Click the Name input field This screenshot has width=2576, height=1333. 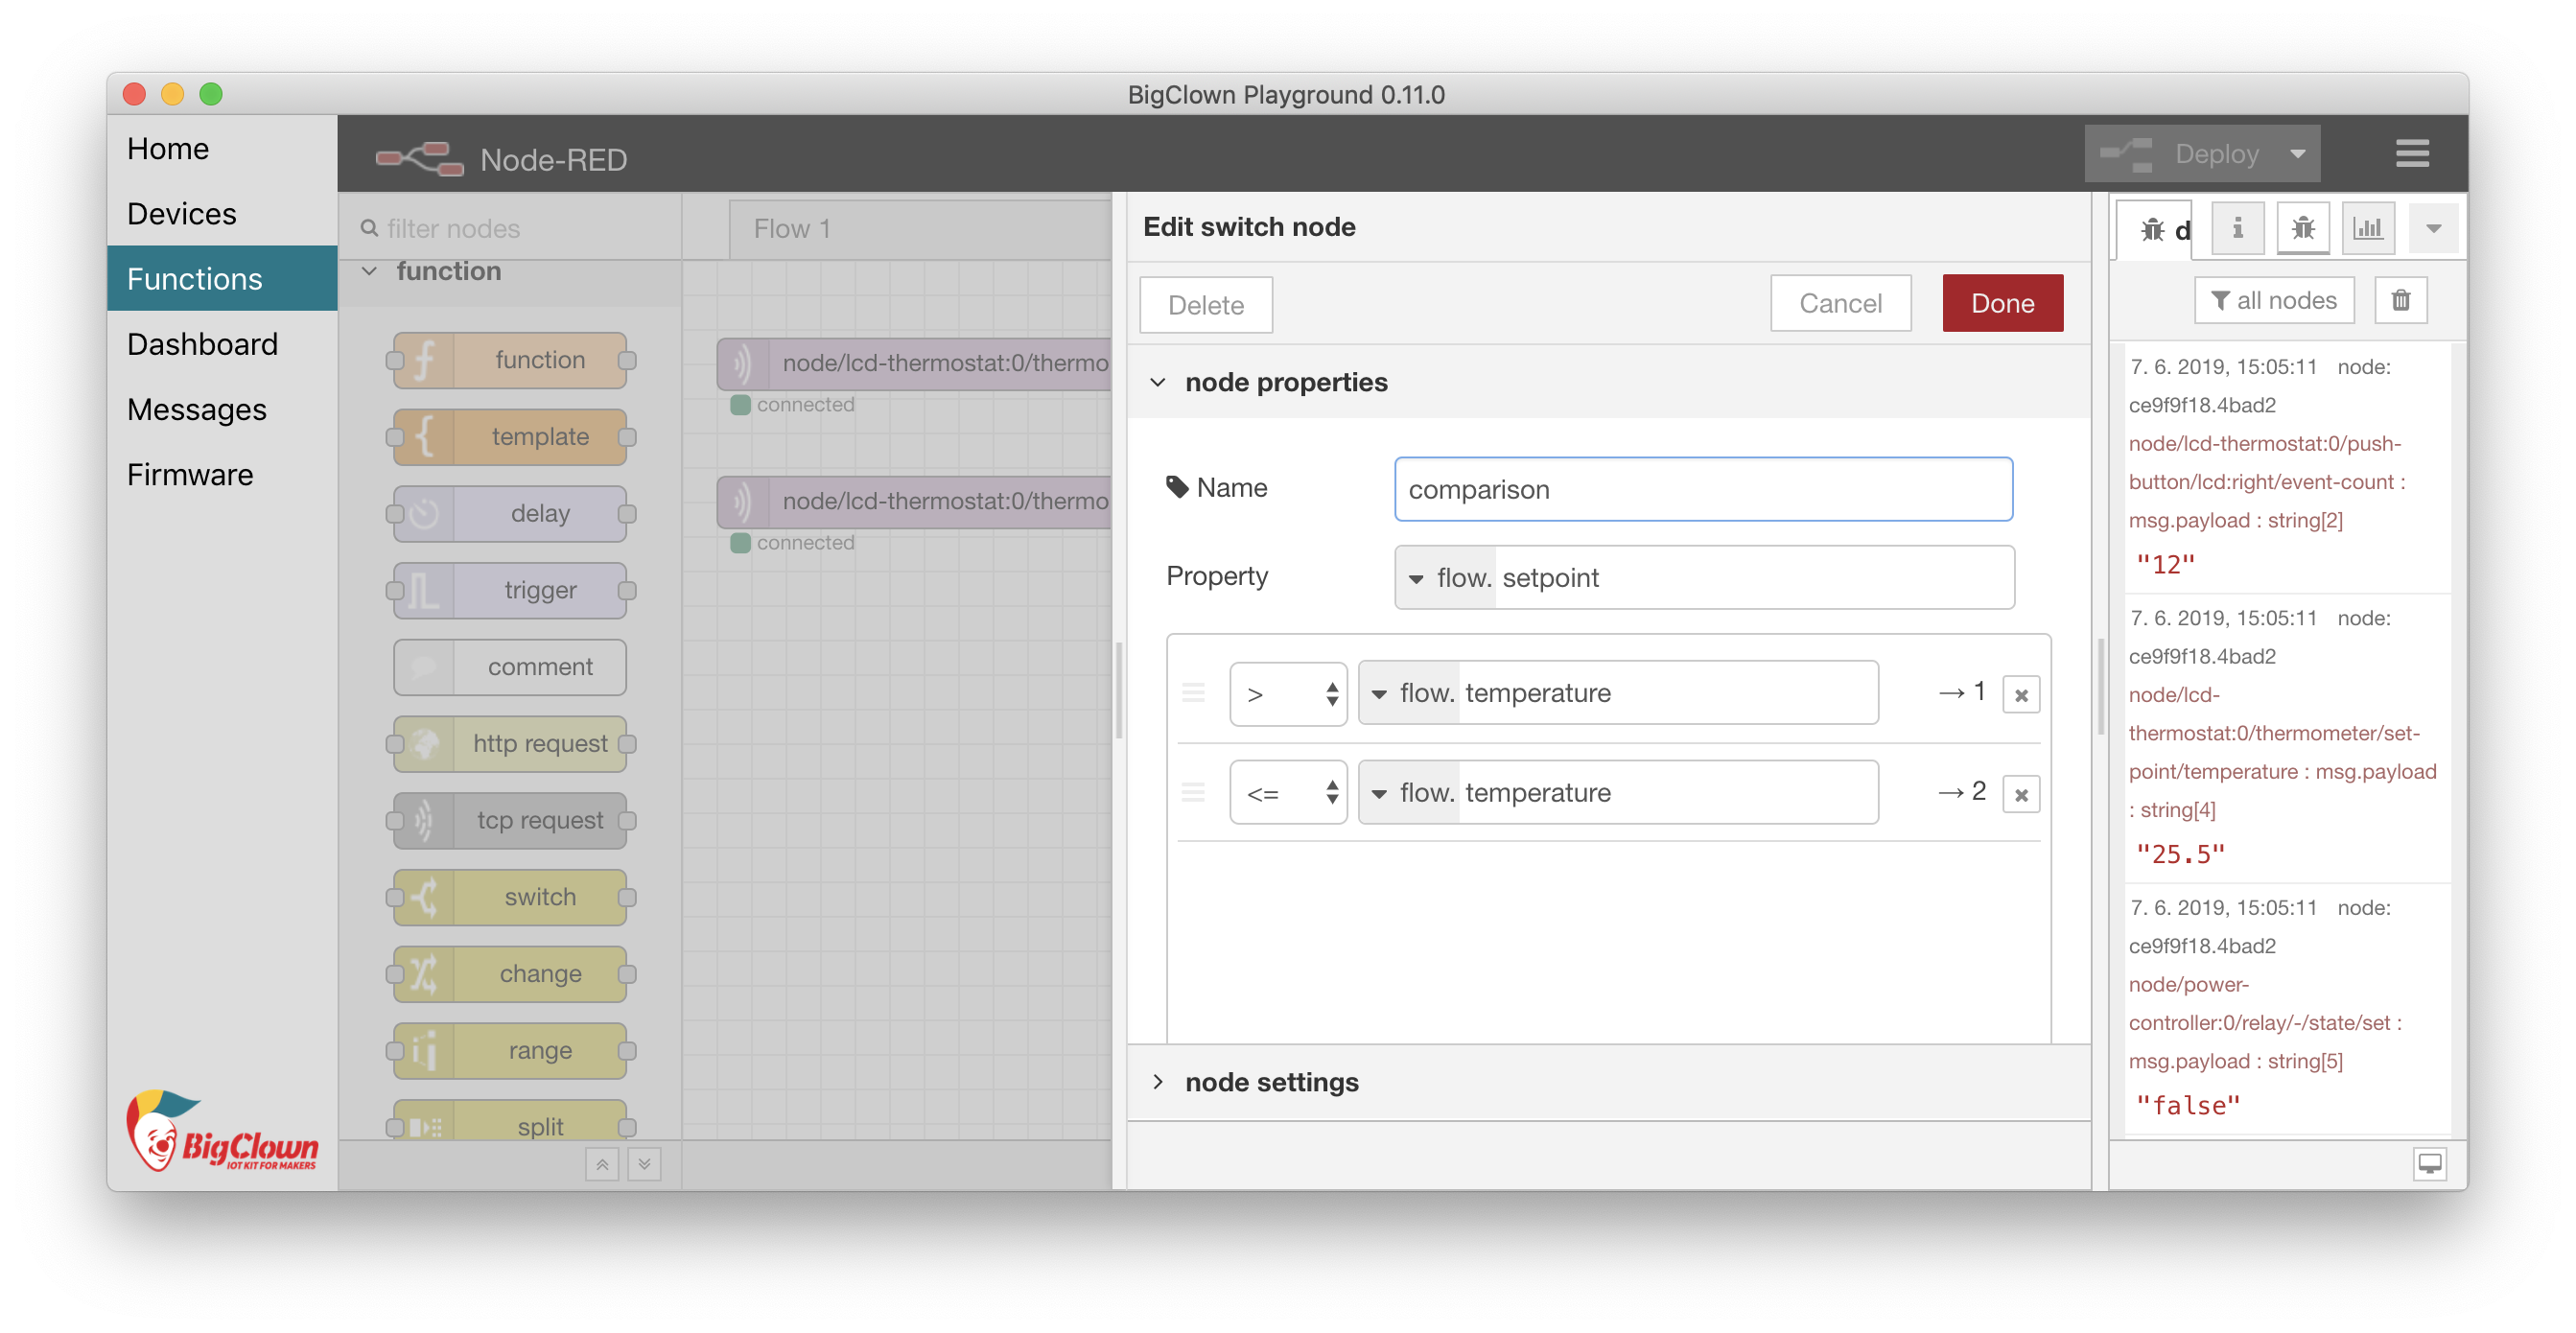coord(1703,489)
